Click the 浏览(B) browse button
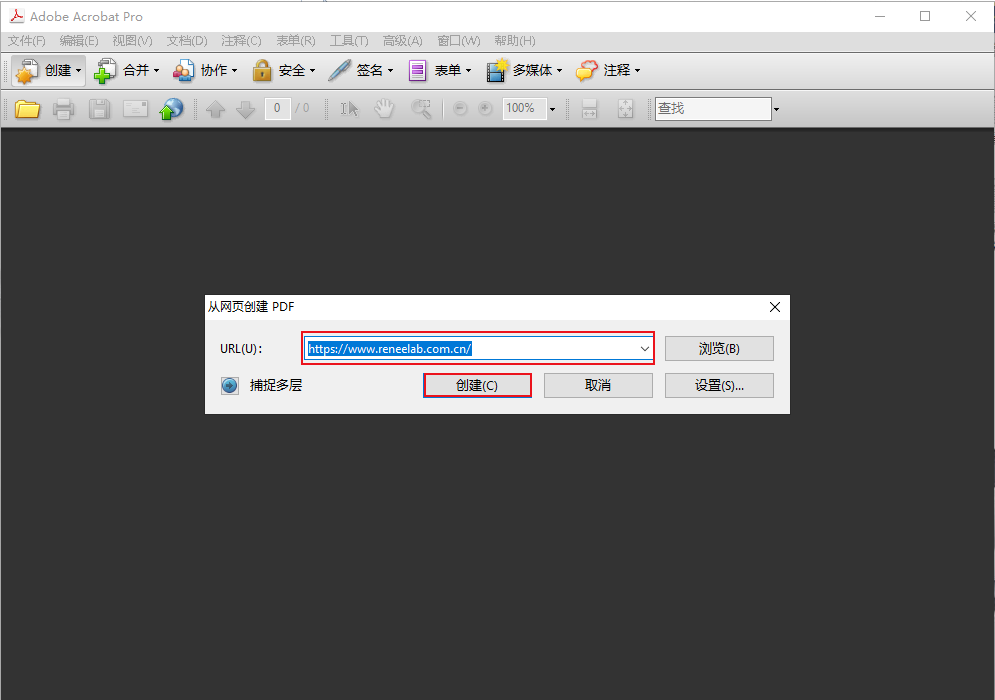The height and width of the screenshot is (700, 995). click(x=719, y=348)
